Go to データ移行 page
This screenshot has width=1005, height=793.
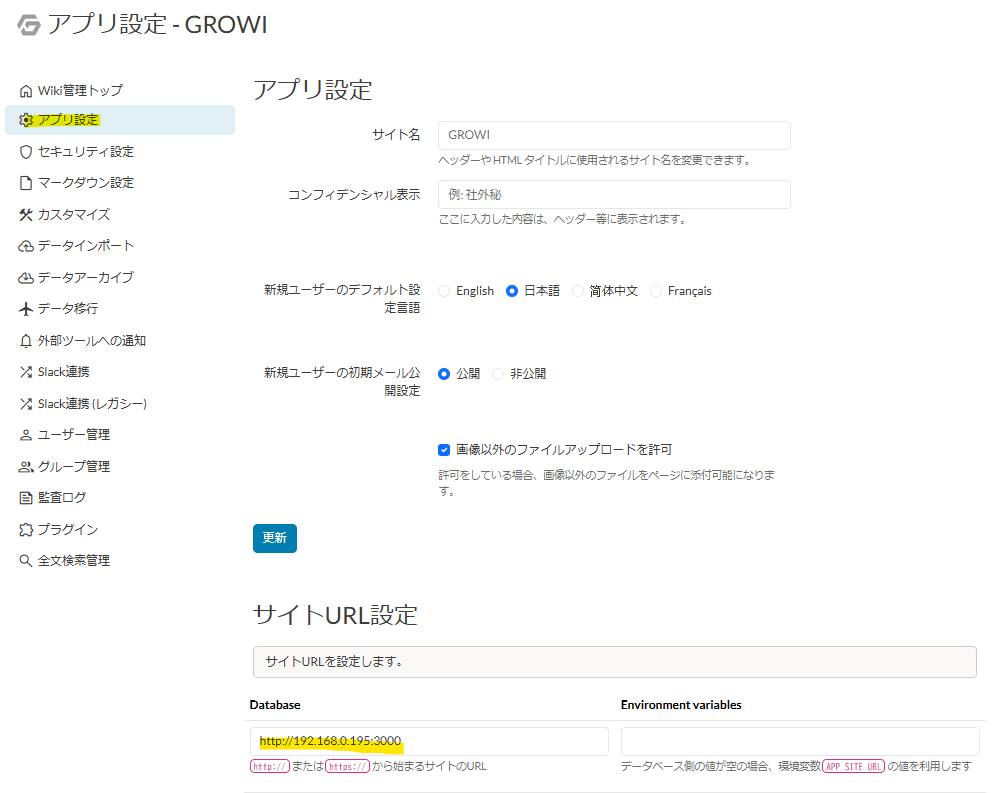(120, 309)
